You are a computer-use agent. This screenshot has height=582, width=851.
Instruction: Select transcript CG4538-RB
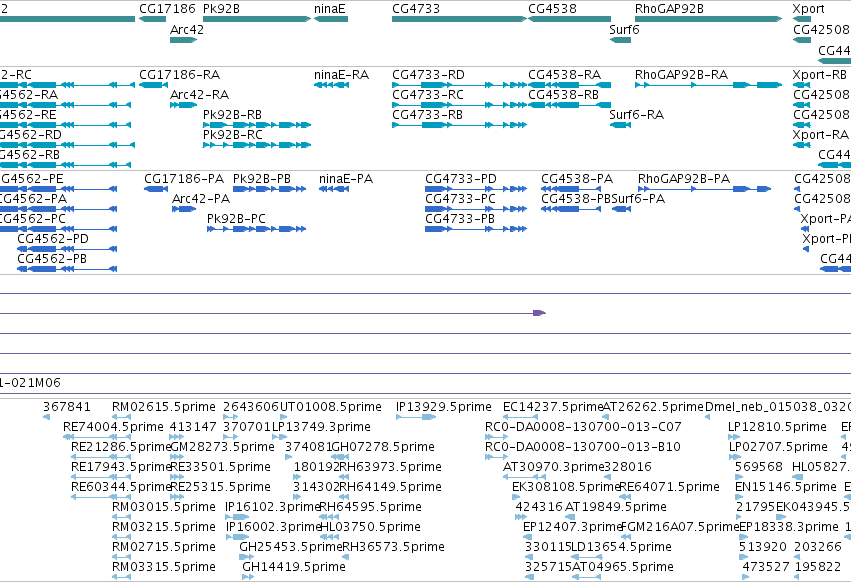click(x=564, y=95)
